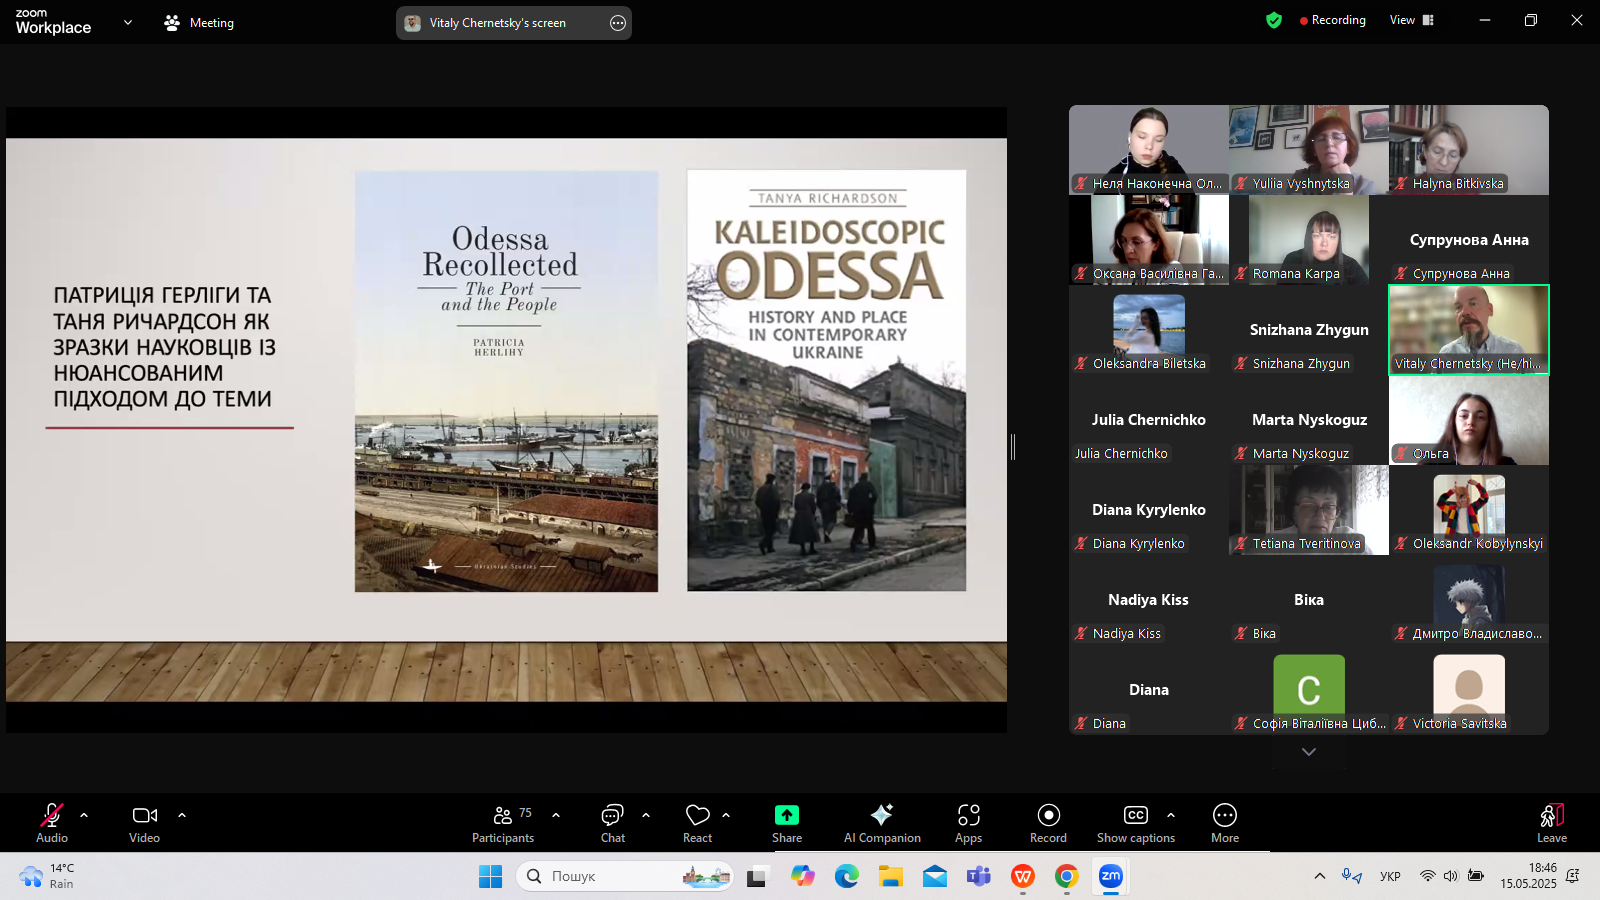Unmute the microphone Audio button
Viewport: 1600px width, 900px height.
52,823
